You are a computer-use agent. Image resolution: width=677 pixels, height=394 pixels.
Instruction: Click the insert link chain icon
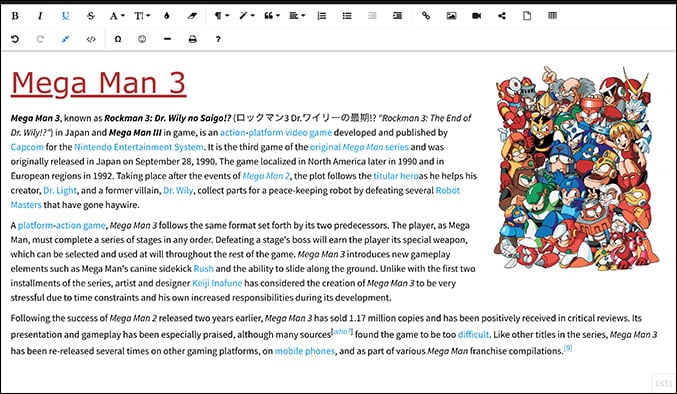click(426, 16)
